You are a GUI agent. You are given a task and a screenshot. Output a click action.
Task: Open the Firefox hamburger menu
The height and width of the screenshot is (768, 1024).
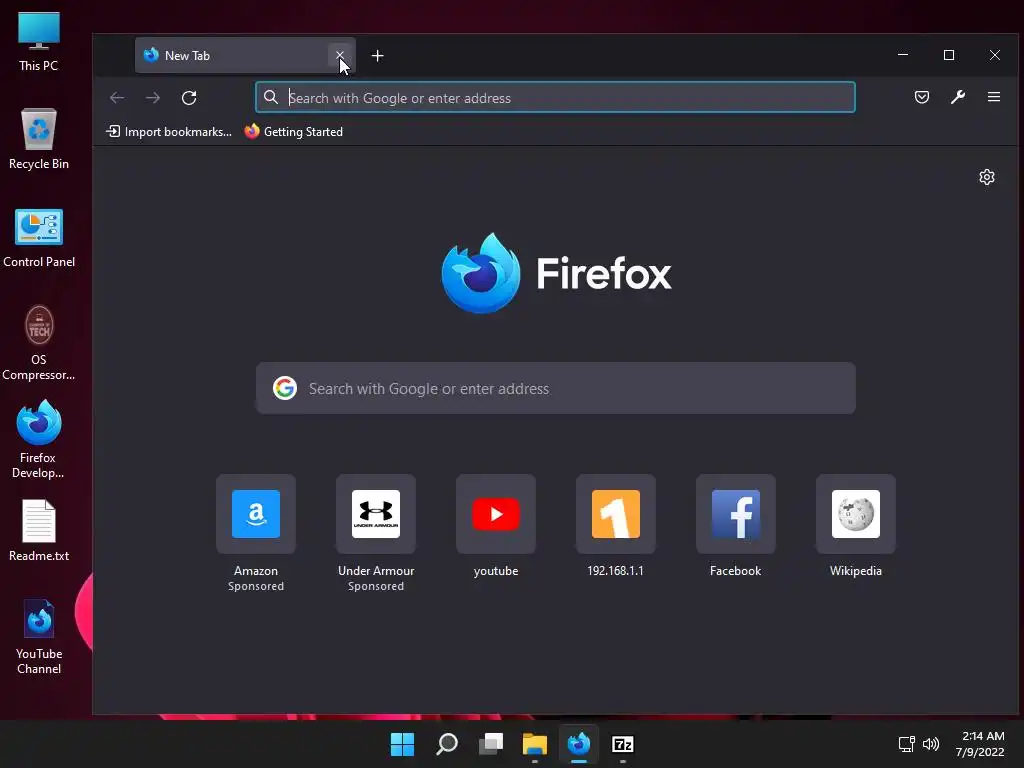coord(994,97)
